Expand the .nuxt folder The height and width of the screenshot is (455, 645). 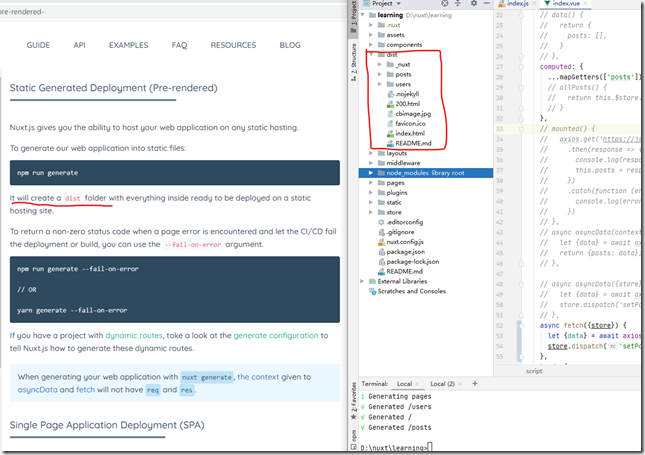click(x=371, y=25)
